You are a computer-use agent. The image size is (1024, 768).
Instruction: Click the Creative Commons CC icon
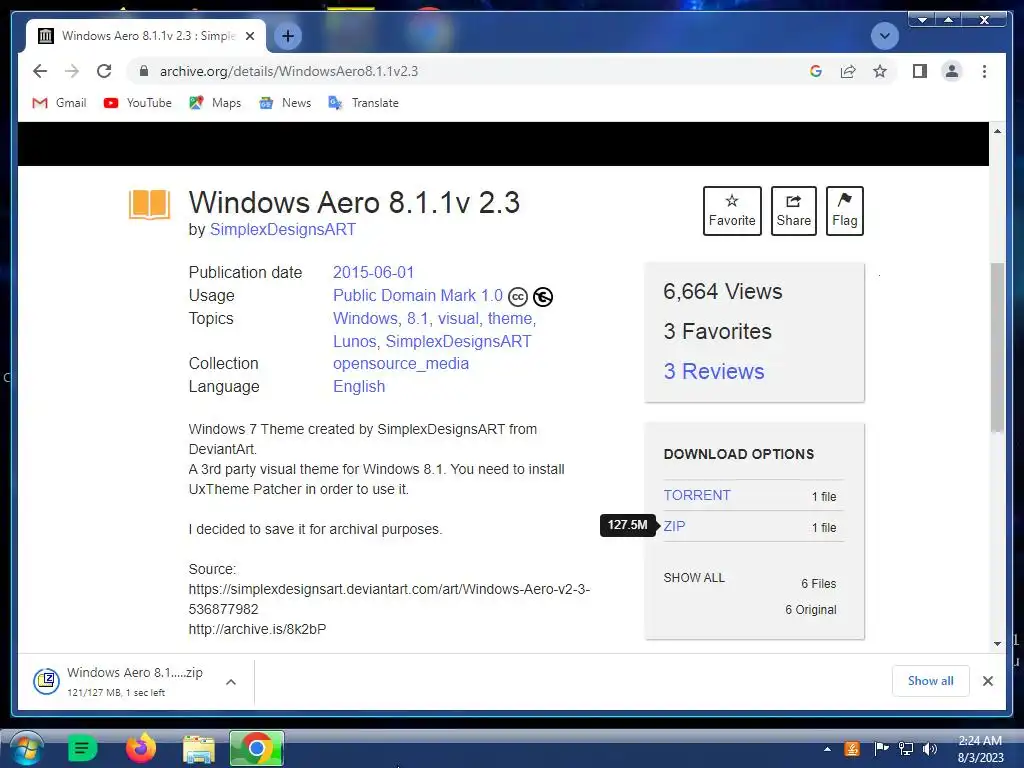(x=518, y=296)
